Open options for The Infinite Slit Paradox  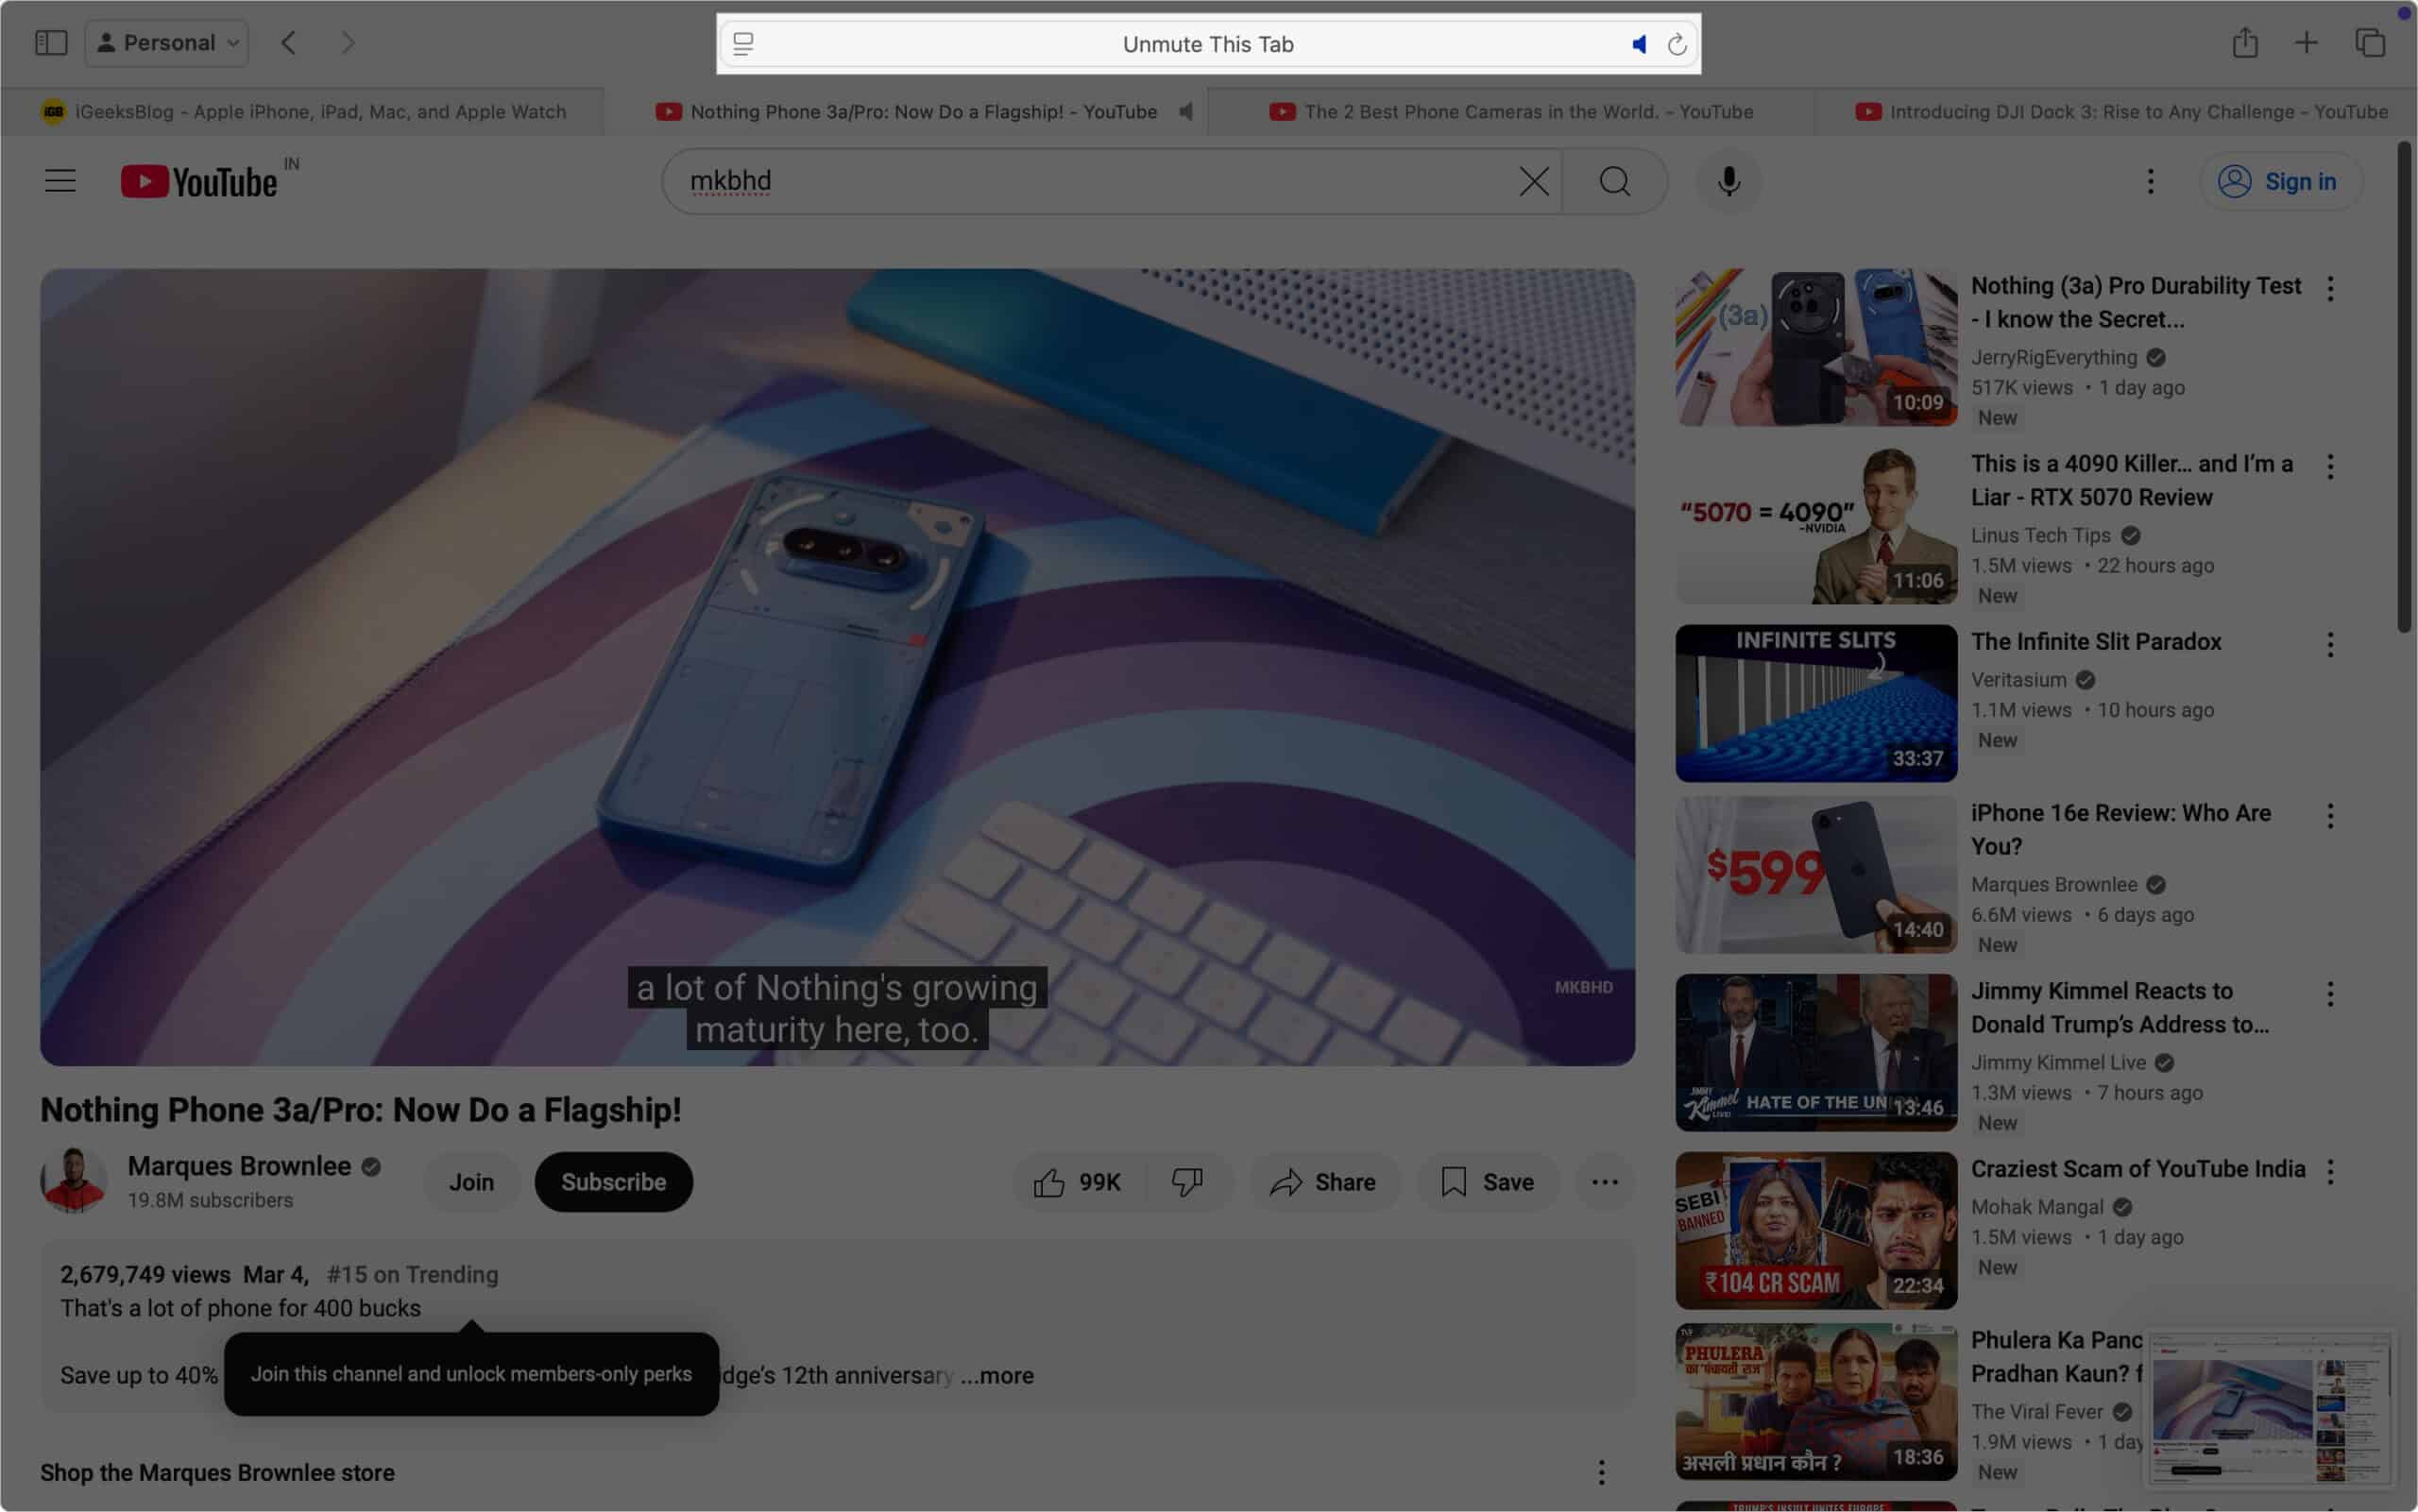tap(2330, 645)
